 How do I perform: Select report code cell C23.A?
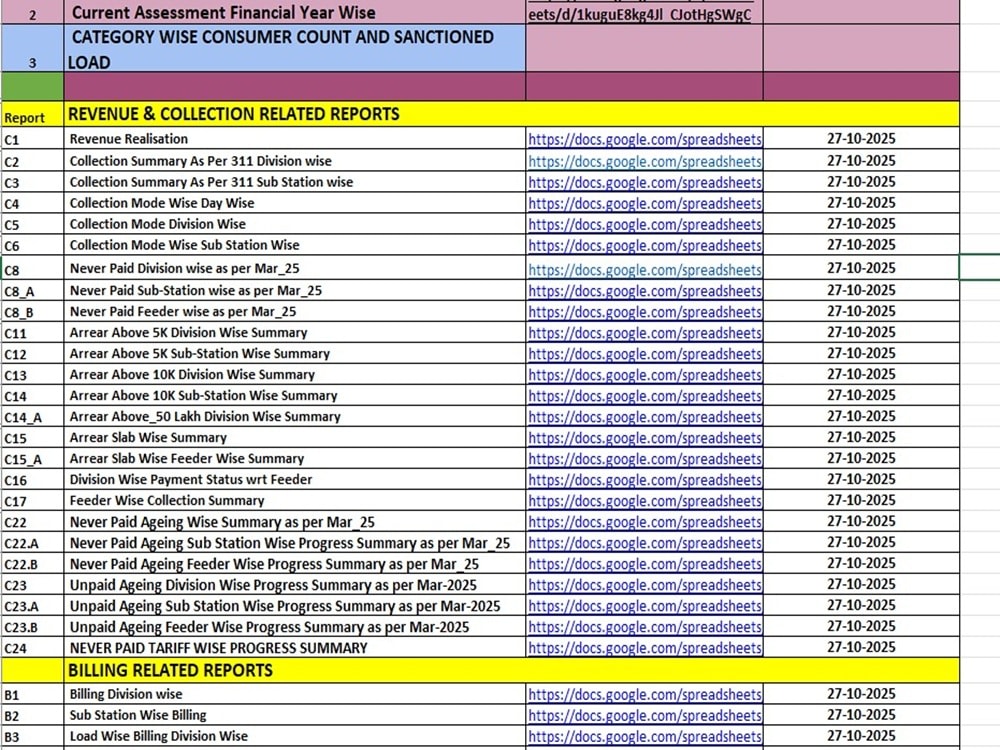point(32,607)
